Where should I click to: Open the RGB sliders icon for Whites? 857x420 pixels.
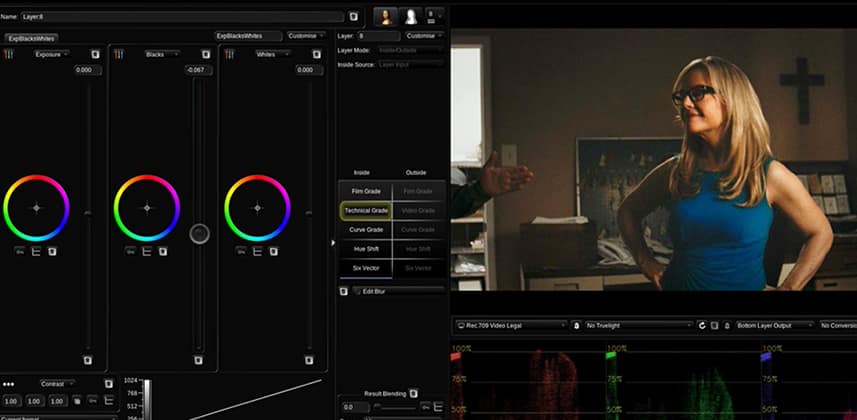coord(230,54)
